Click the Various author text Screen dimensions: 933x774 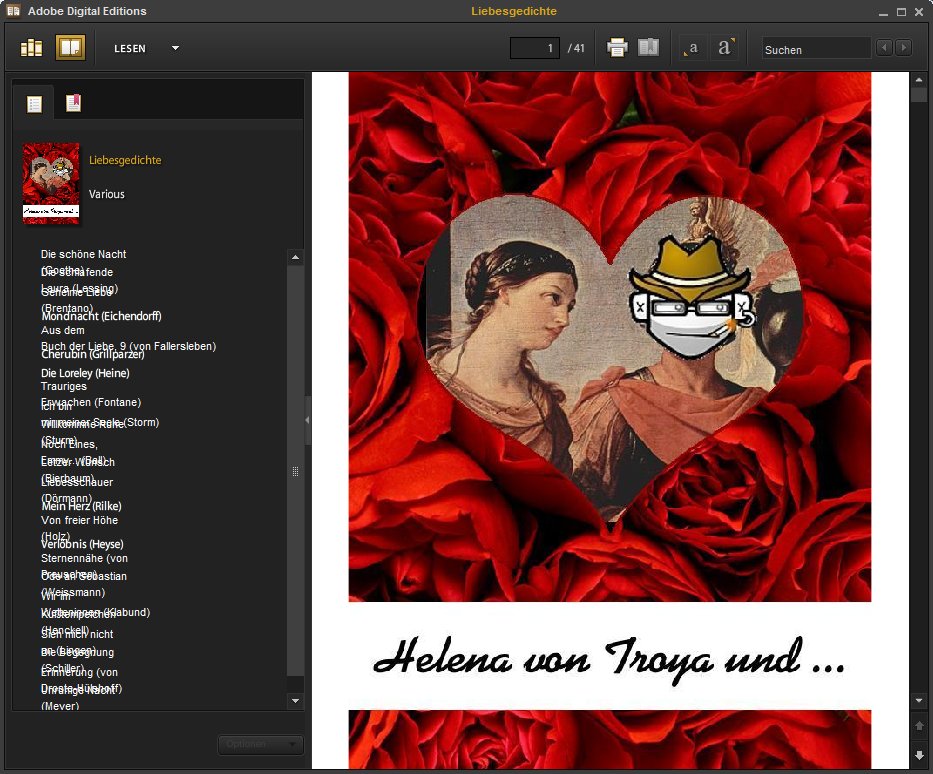coord(107,194)
